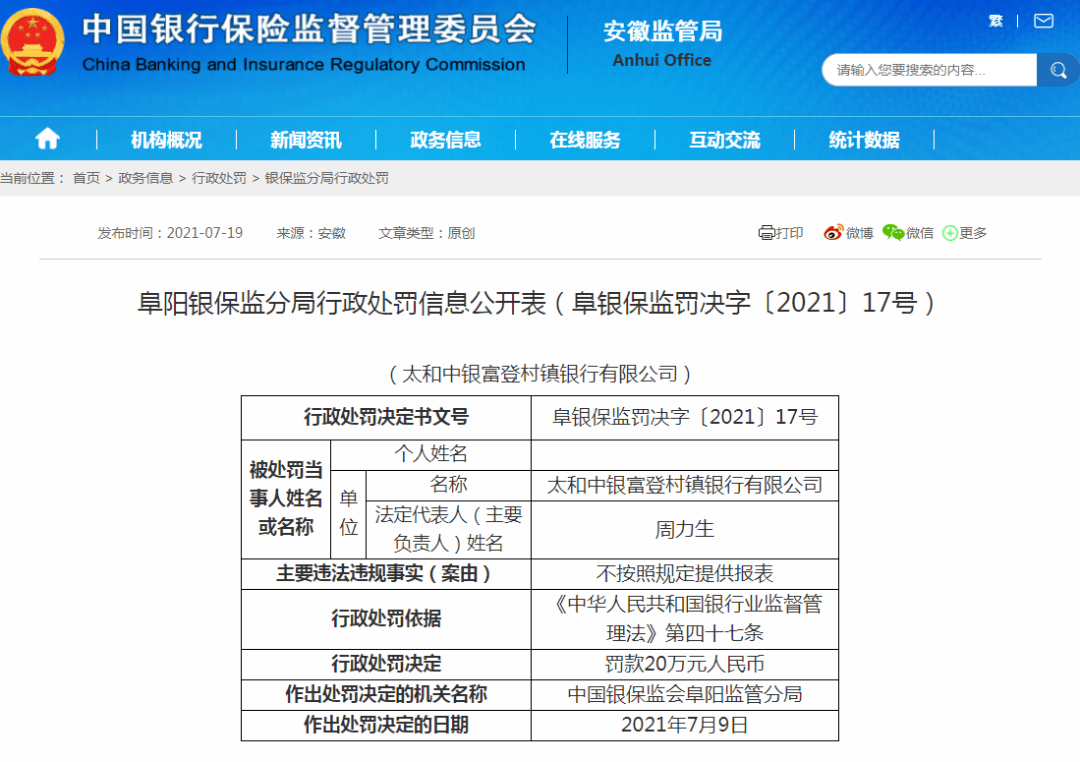Click the 中国银行保险监督管理委员会 title

[309, 30]
